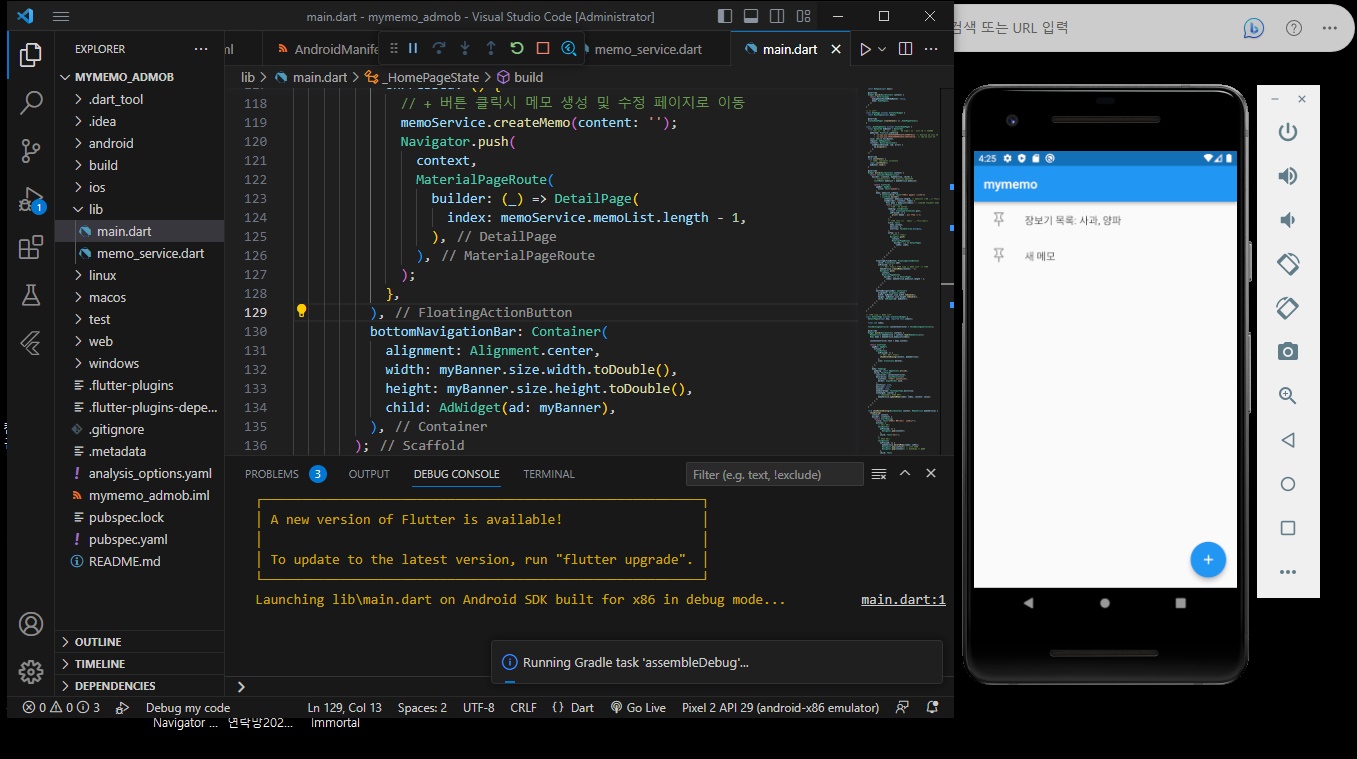Screen dimensions: 1357x759
Task: Rotate emulator left
Action: tap(1288, 264)
